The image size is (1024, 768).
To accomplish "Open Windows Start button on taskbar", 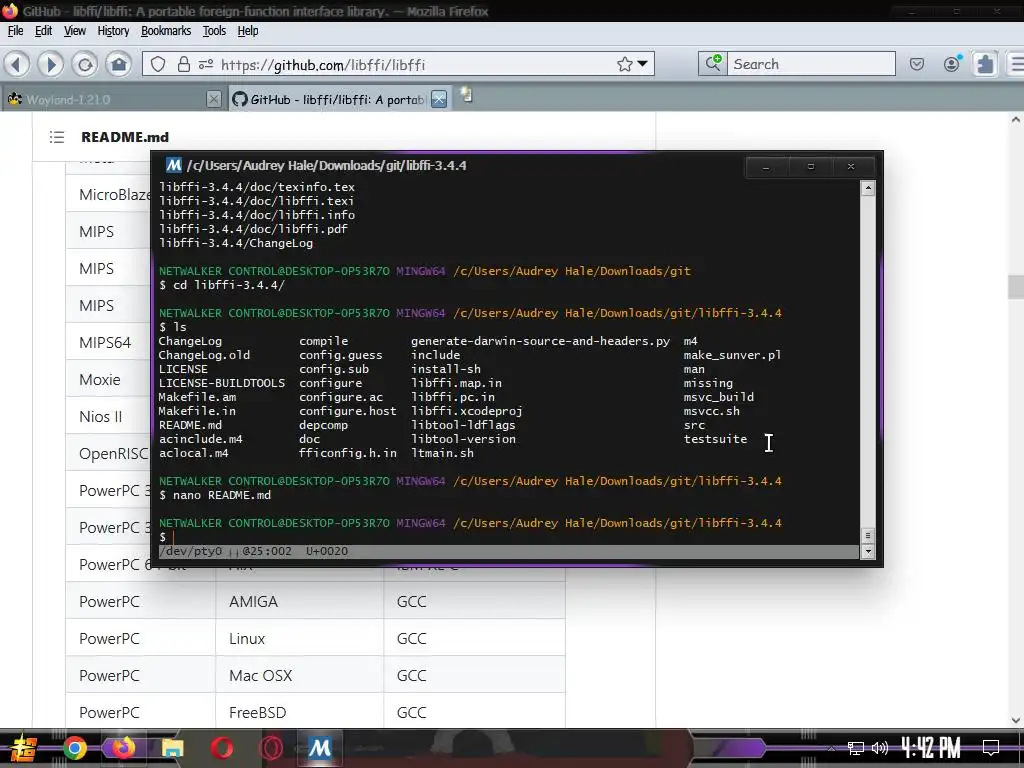I will click(22, 748).
